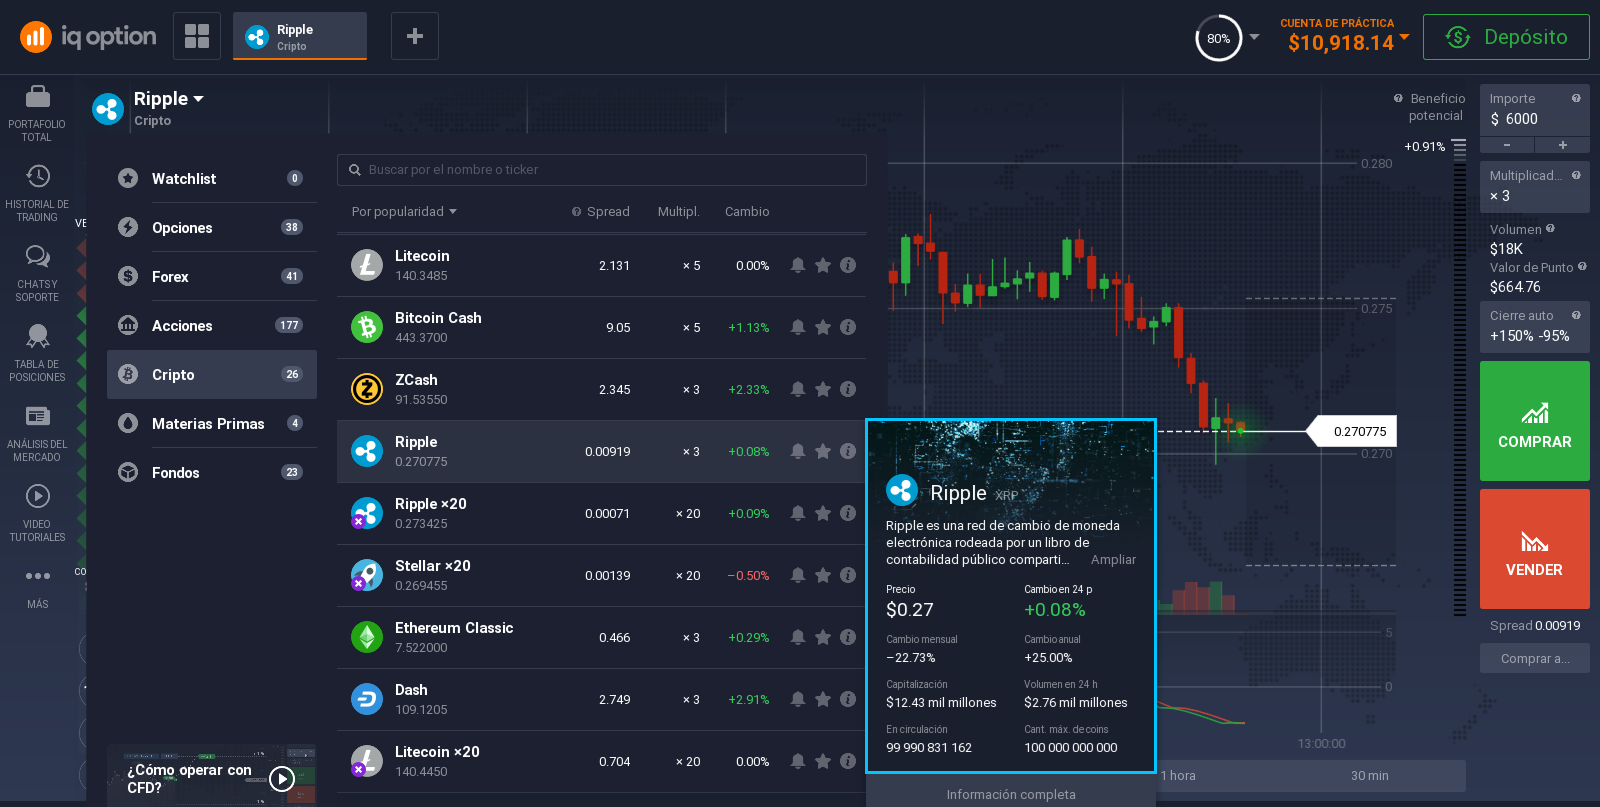Click the Spread column help icon
This screenshot has width=1600, height=807.
coord(576,212)
